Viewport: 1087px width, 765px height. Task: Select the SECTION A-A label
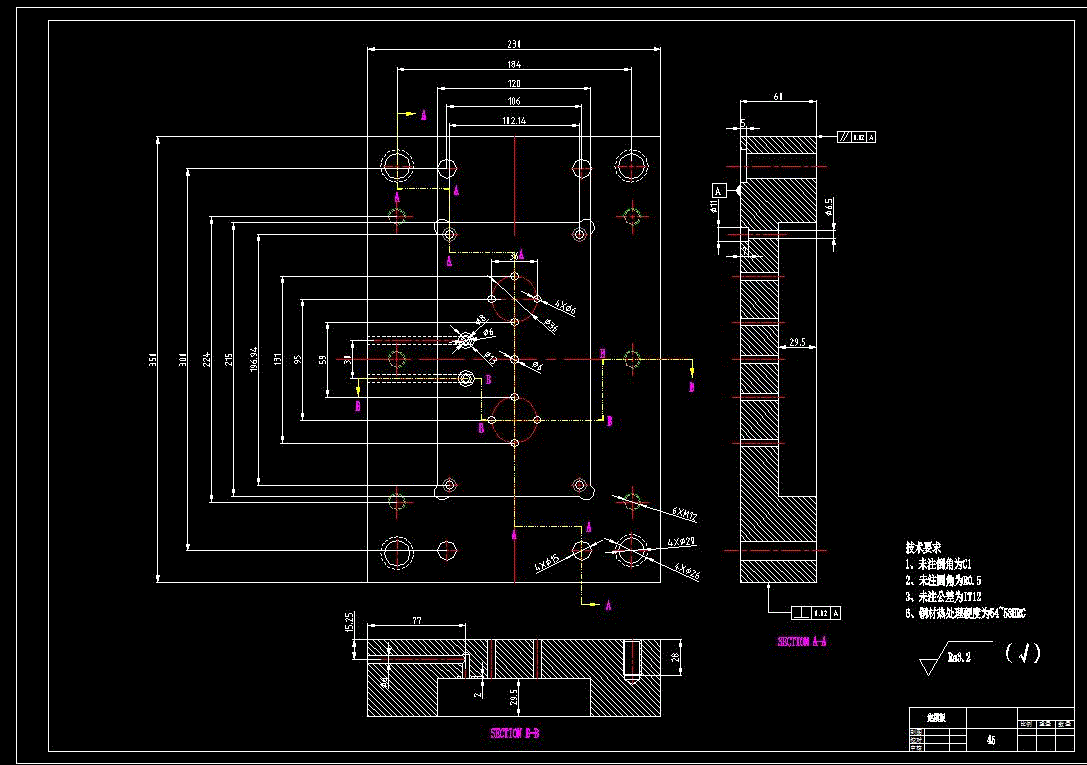coord(801,642)
